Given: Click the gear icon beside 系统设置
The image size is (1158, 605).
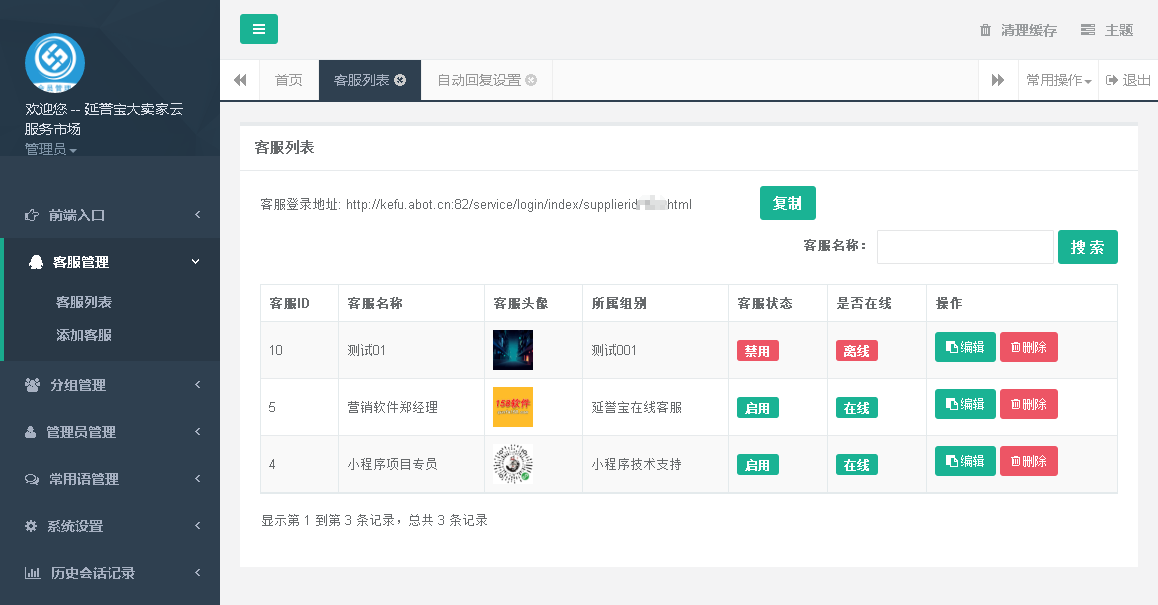Looking at the screenshot, I should click(x=31, y=526).
